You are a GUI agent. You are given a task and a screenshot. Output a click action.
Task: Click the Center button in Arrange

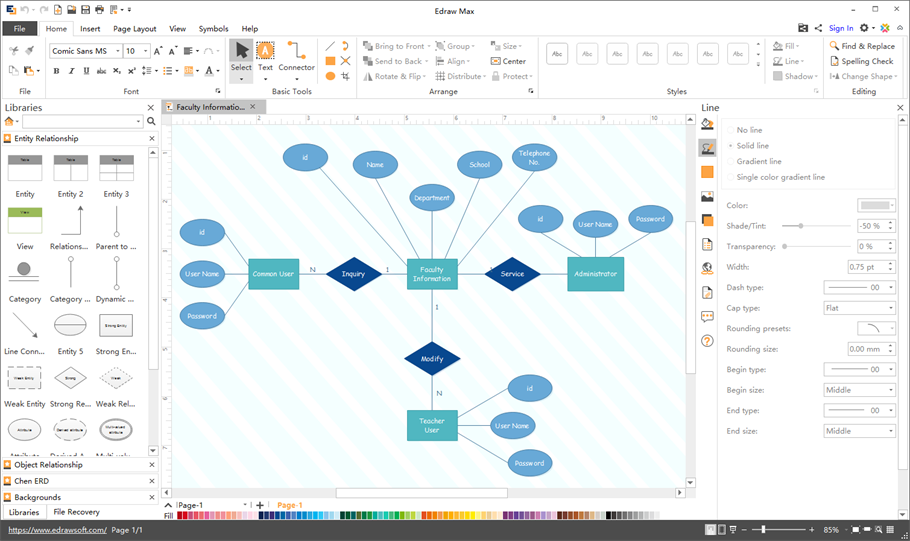(x=509, y=61)
